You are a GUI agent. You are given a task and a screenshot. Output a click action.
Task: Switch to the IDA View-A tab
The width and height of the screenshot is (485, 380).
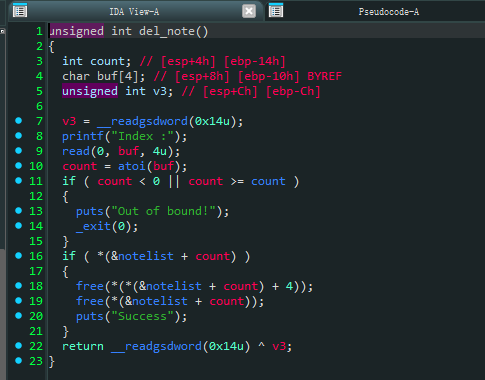tap(134, 11)
